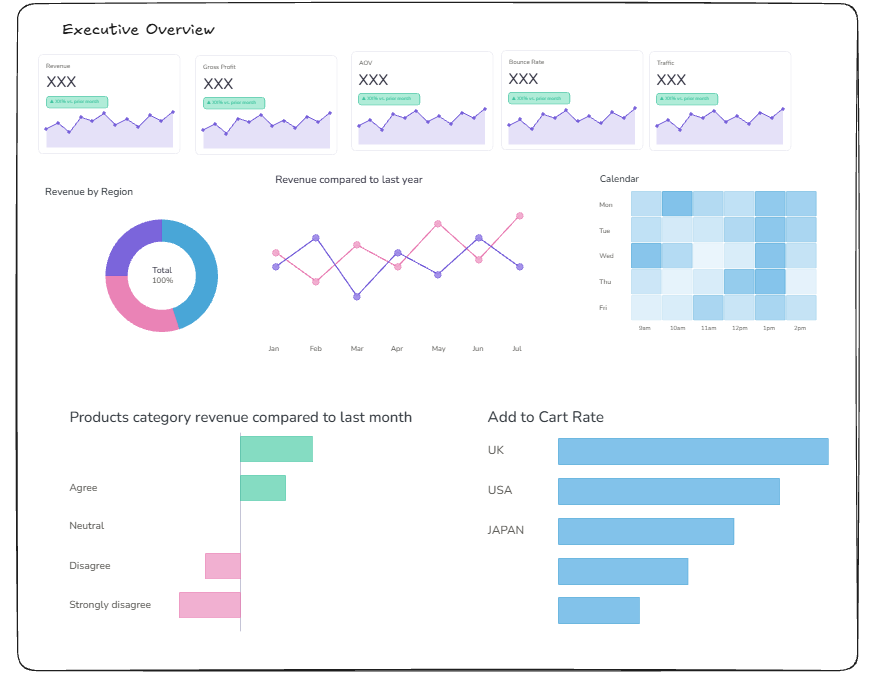The height and width of the screenshot is (685, 890).
Task: Click the Revenue by Region title
Action: 89,192
